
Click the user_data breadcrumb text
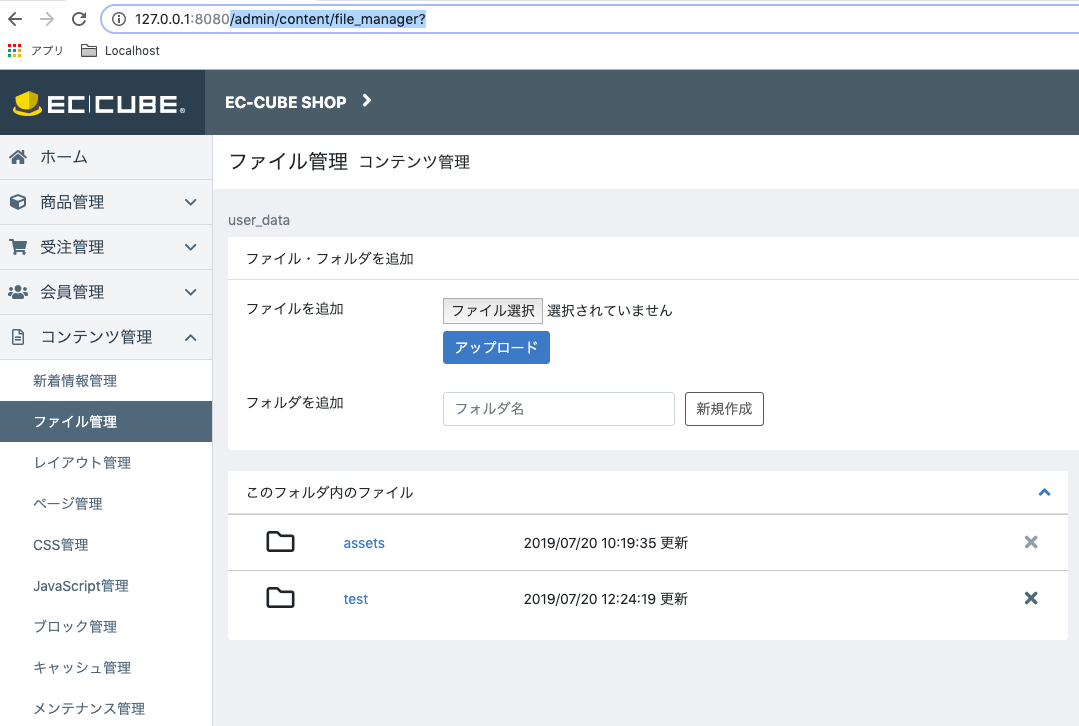click(x=259, y=220)
